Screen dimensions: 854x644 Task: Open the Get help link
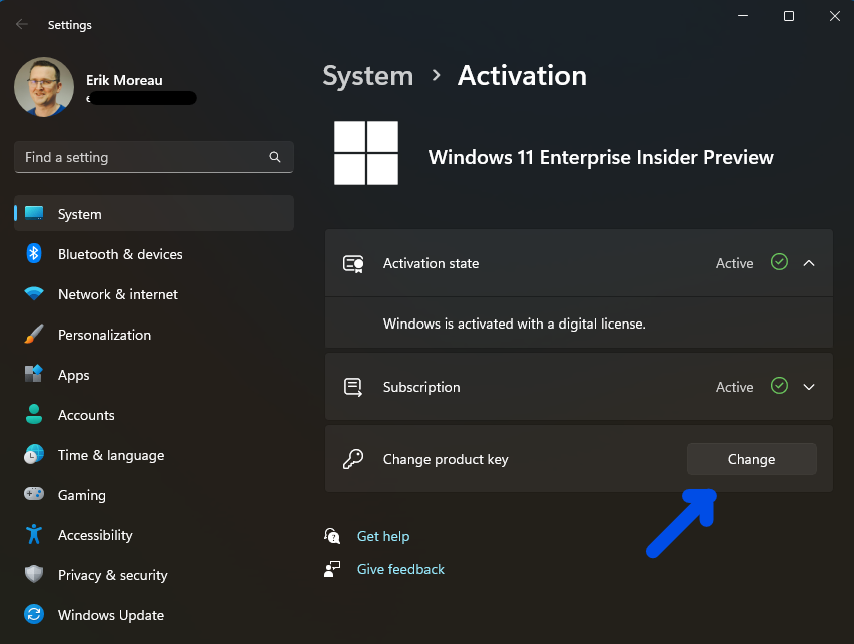point(383,537)
